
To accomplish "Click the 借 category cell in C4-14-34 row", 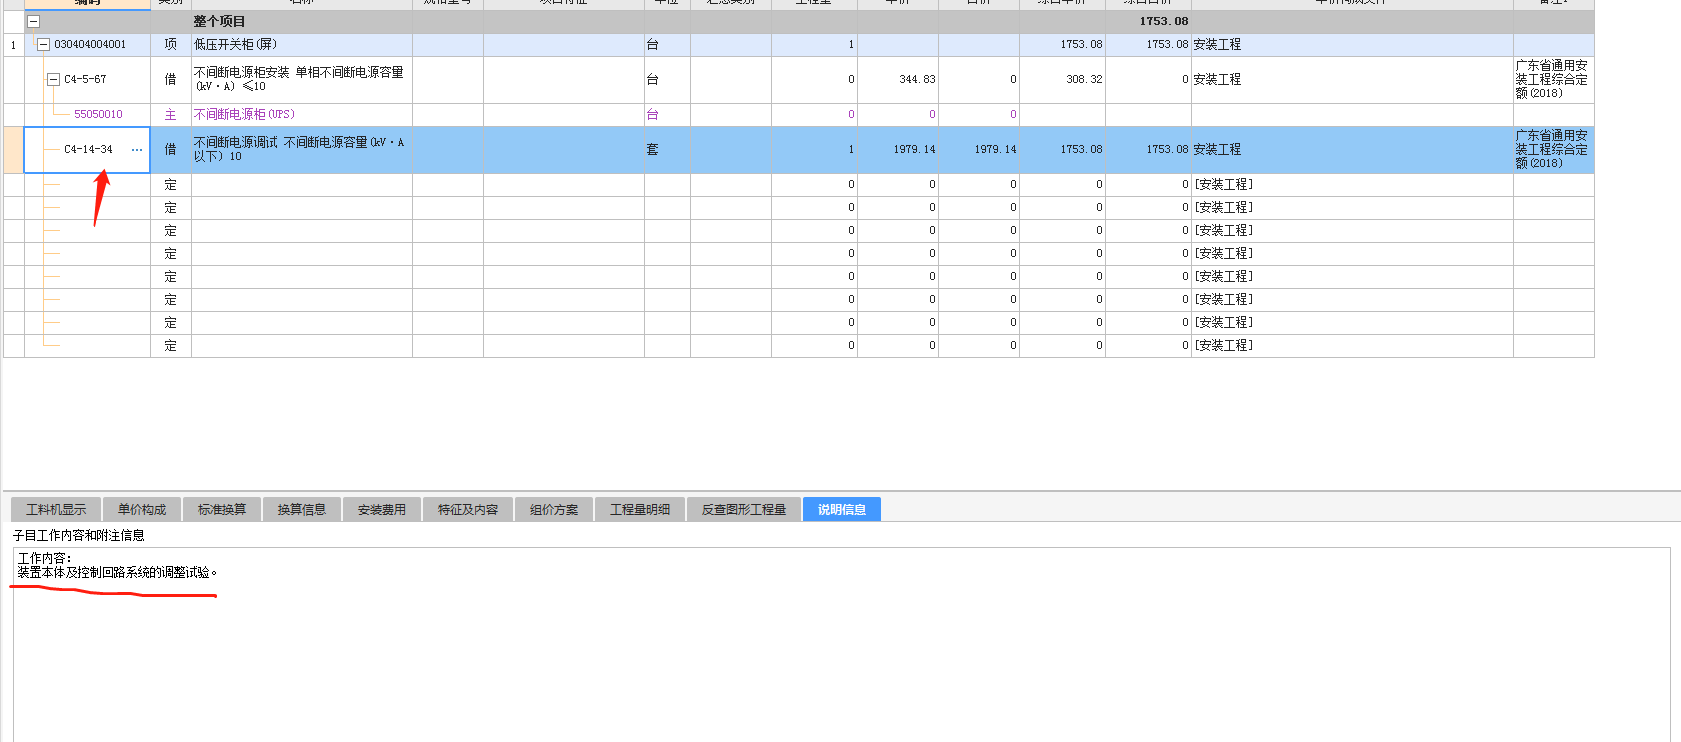I will 170,149.
